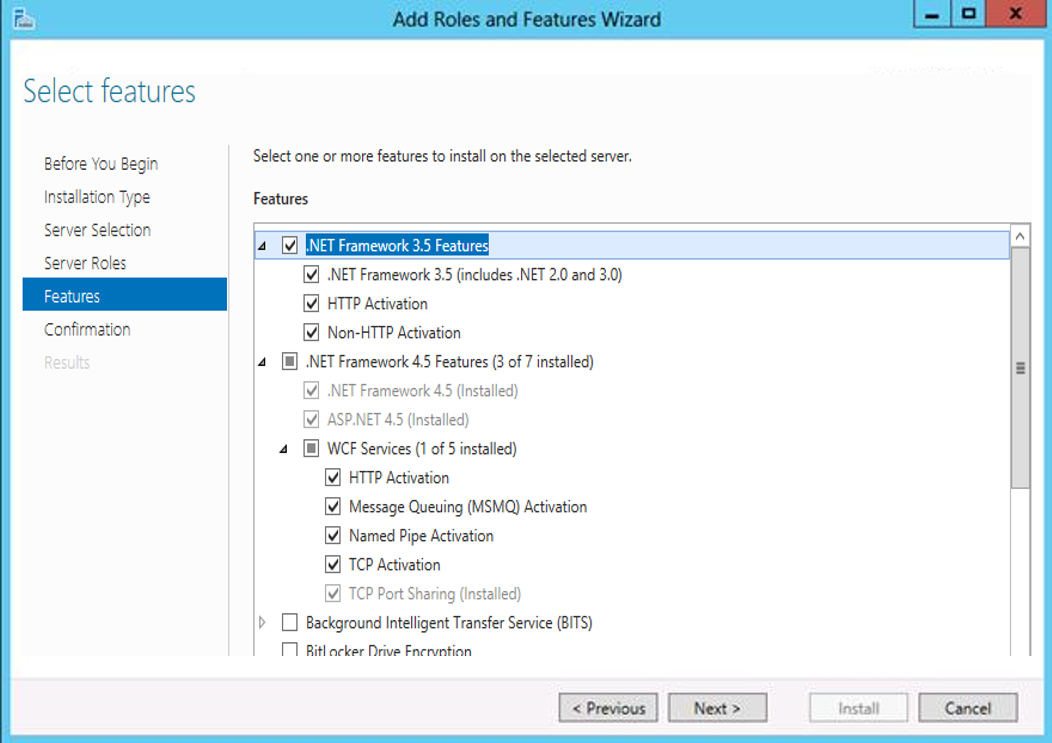Toggle .NET Framework 4.5 Features checkbox
Viewport: 1052px width, 743px height.
(290, 362)
